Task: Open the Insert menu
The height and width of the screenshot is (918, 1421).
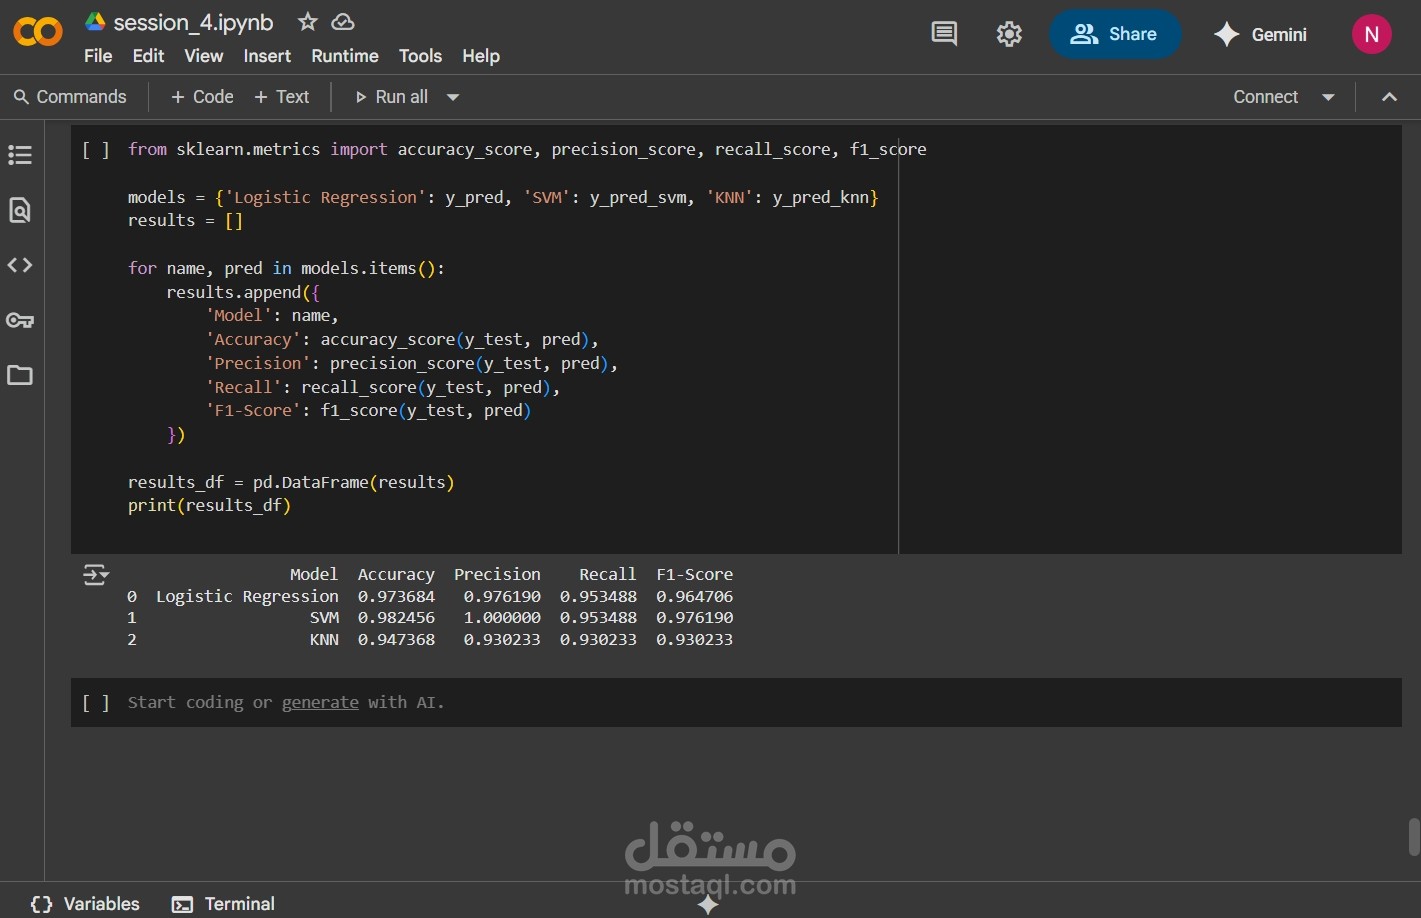Action: point(267,56)
